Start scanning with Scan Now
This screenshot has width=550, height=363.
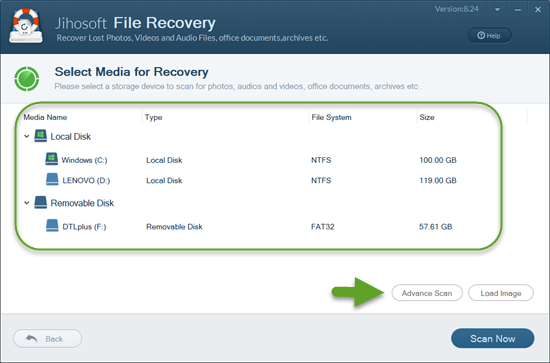tap(492, 338)
